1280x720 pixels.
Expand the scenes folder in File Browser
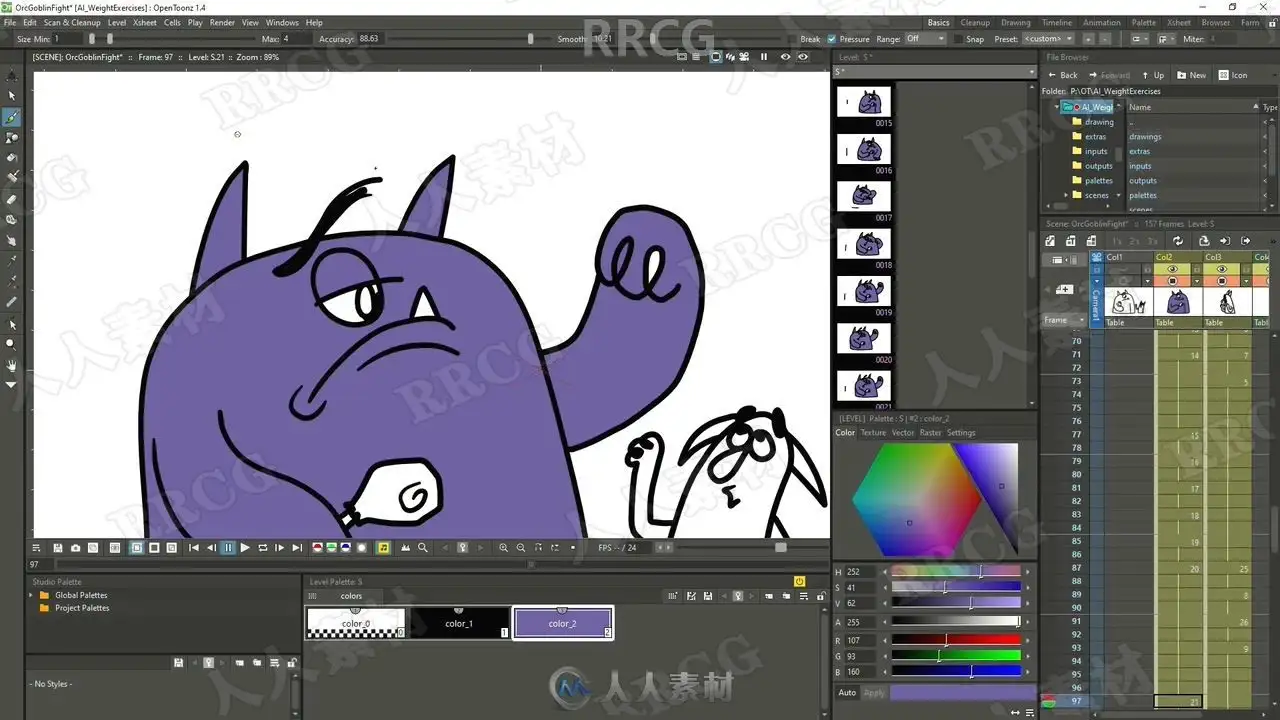1066,195
